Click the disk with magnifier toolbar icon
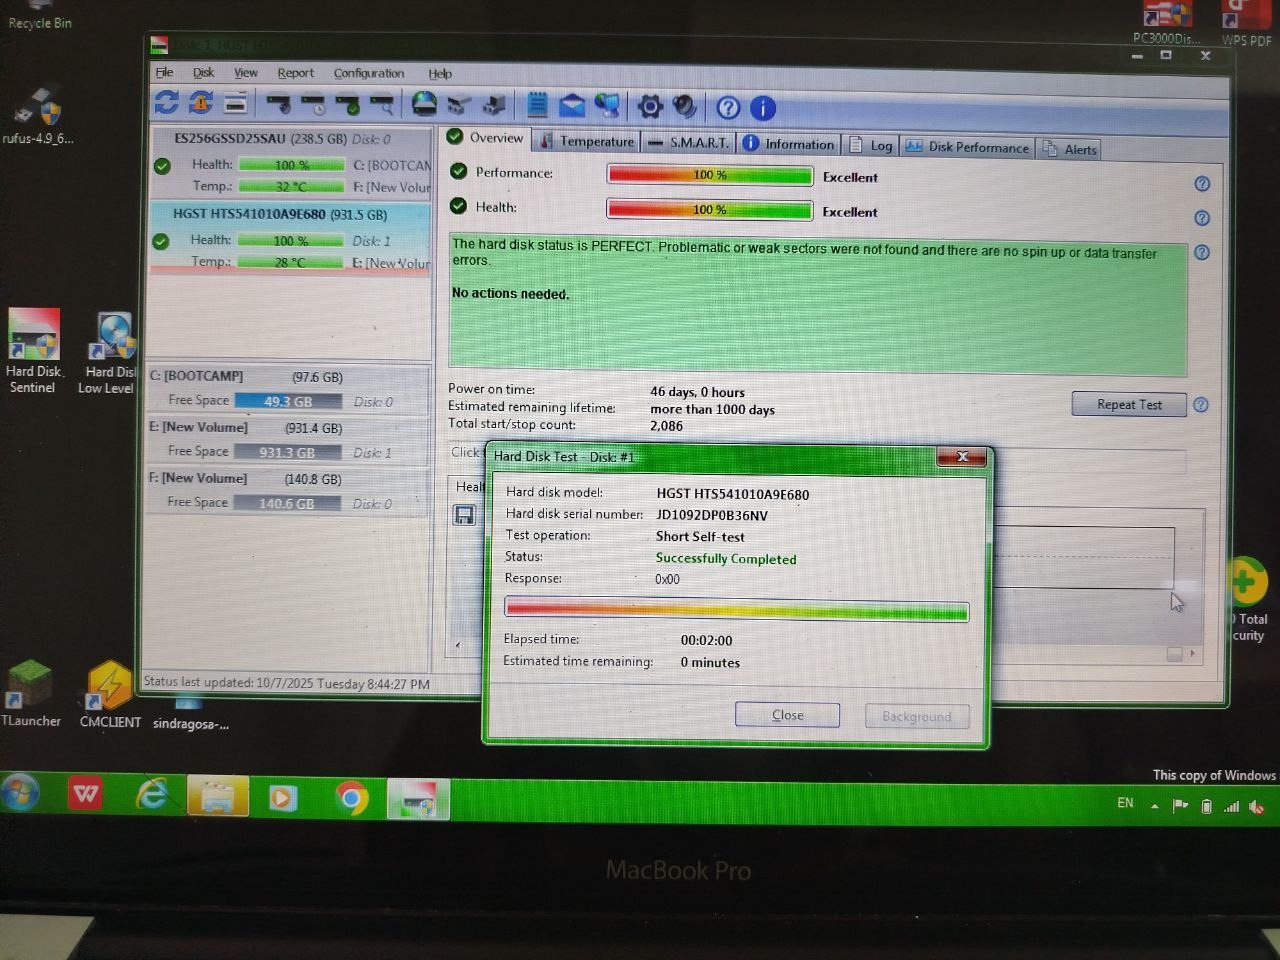 coord(382,104)
